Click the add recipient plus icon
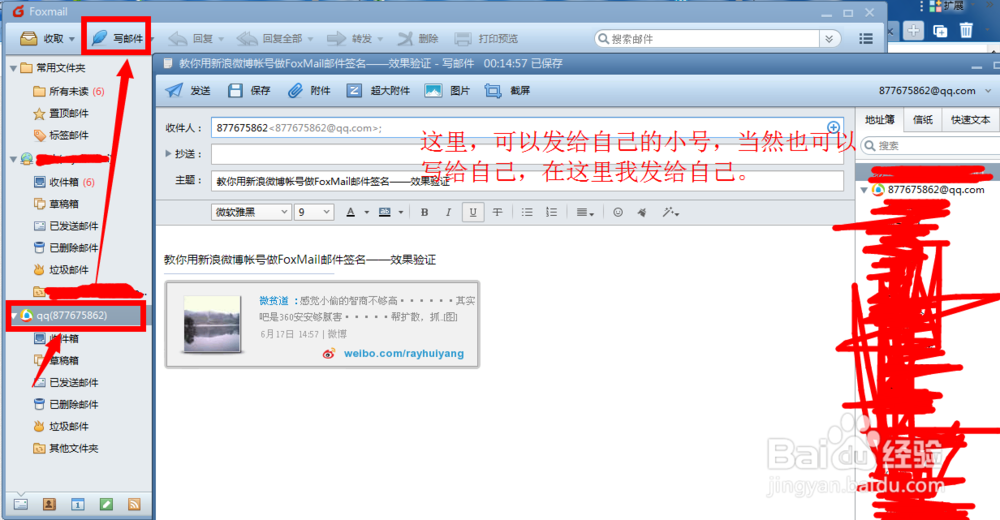Image resolution: width=1000 pixels, height=520 pixels. pyautogui.click(x=833, y=127)
